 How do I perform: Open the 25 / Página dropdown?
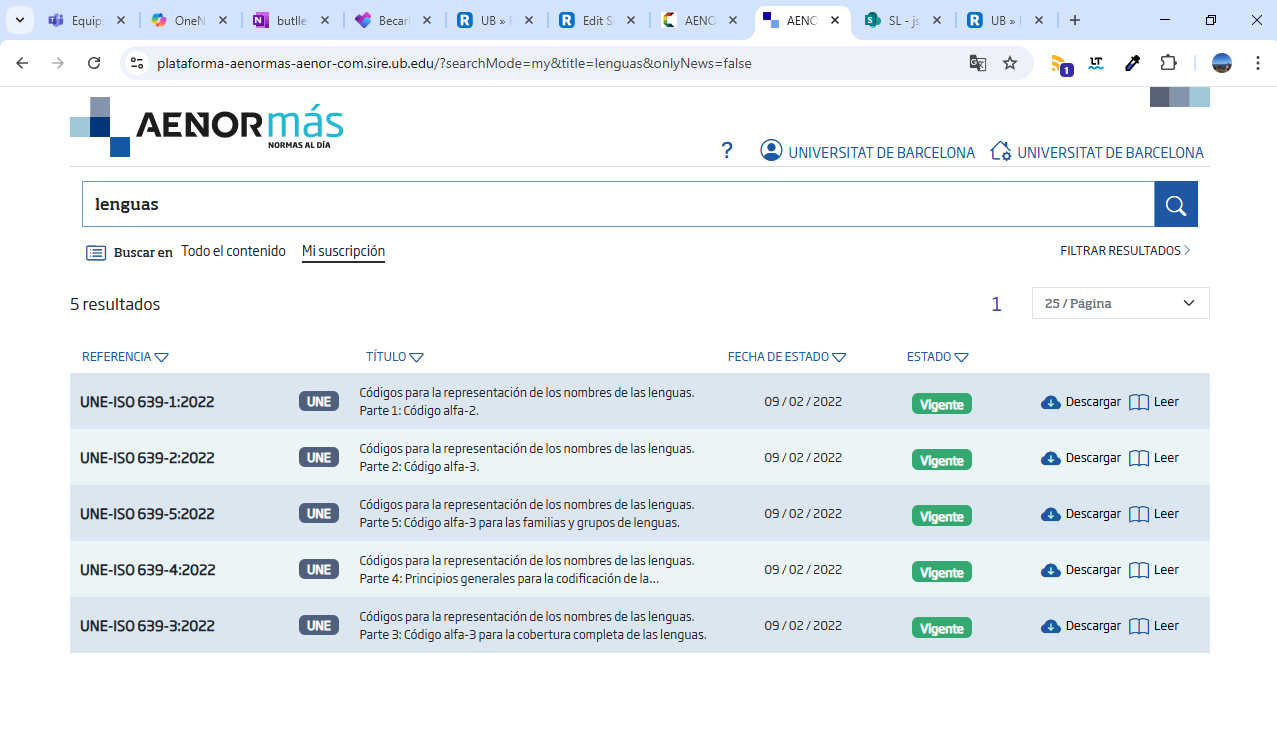(x=1120, y=303)
